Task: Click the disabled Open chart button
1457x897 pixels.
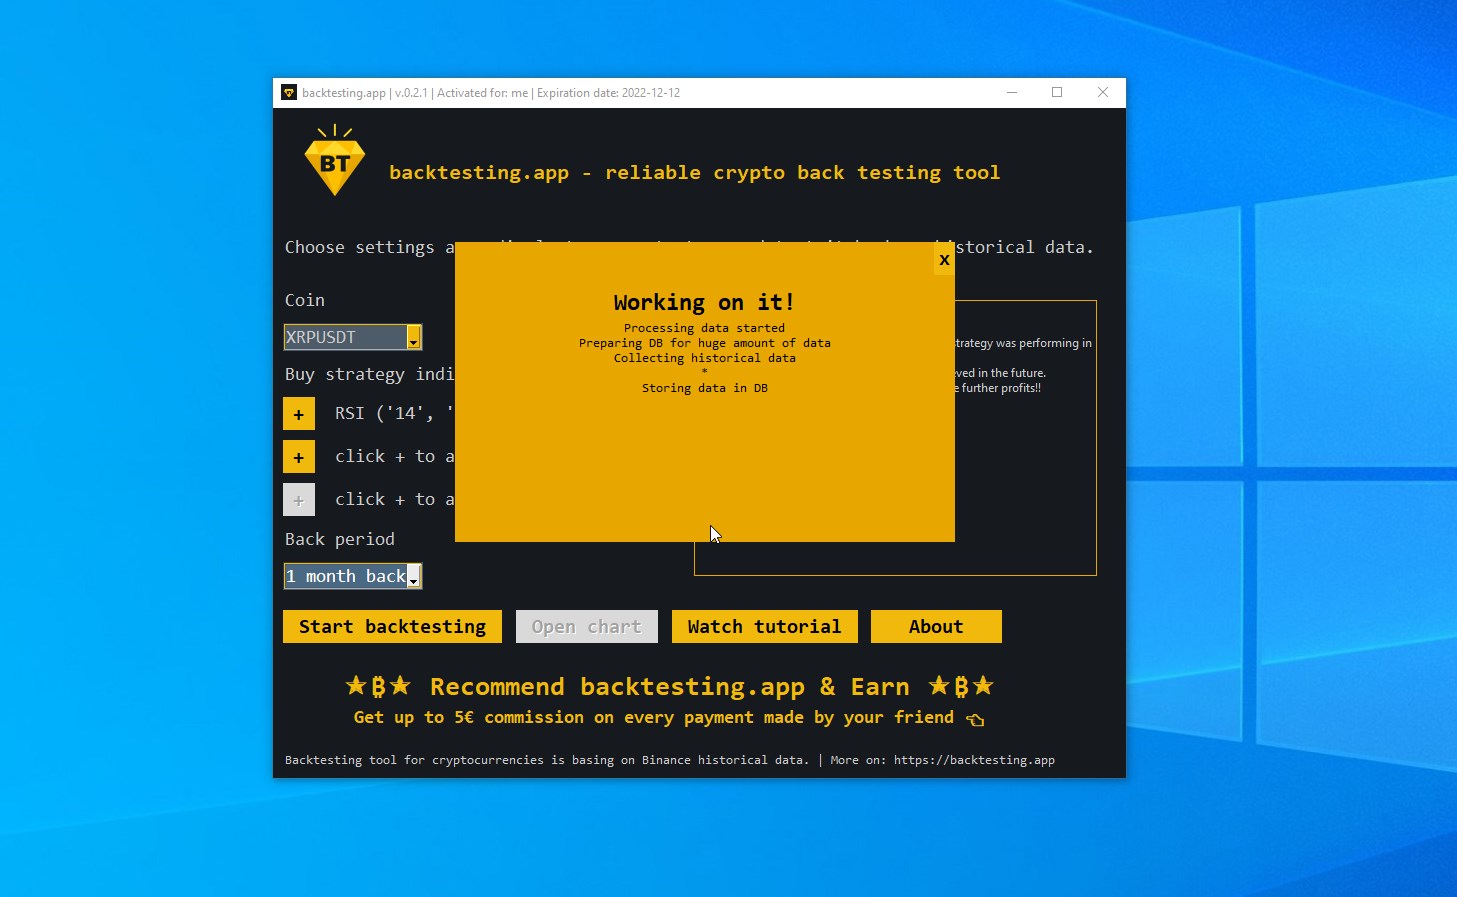Action: coord(586,626)
